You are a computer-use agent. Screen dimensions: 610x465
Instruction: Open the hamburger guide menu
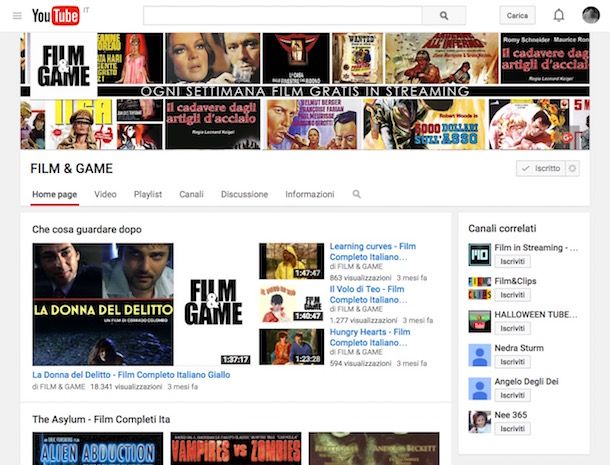17,16
